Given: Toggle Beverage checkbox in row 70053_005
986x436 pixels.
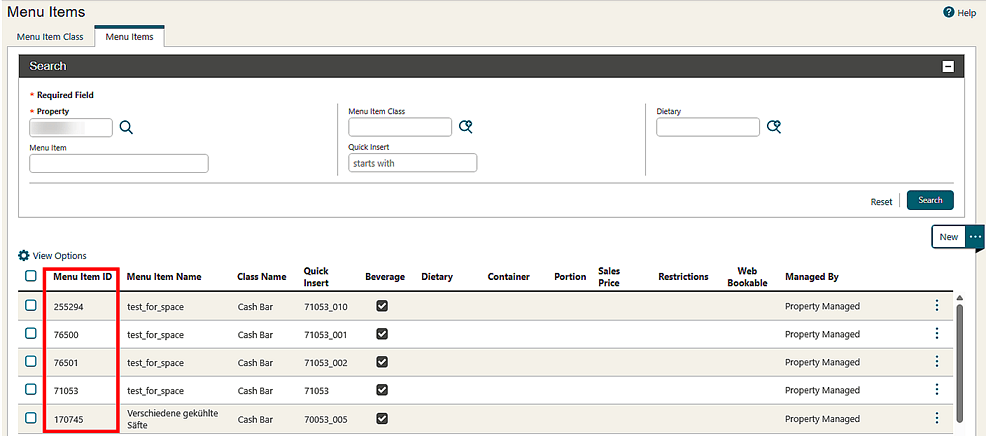Looking at the screenshot, I should (382, 418).
